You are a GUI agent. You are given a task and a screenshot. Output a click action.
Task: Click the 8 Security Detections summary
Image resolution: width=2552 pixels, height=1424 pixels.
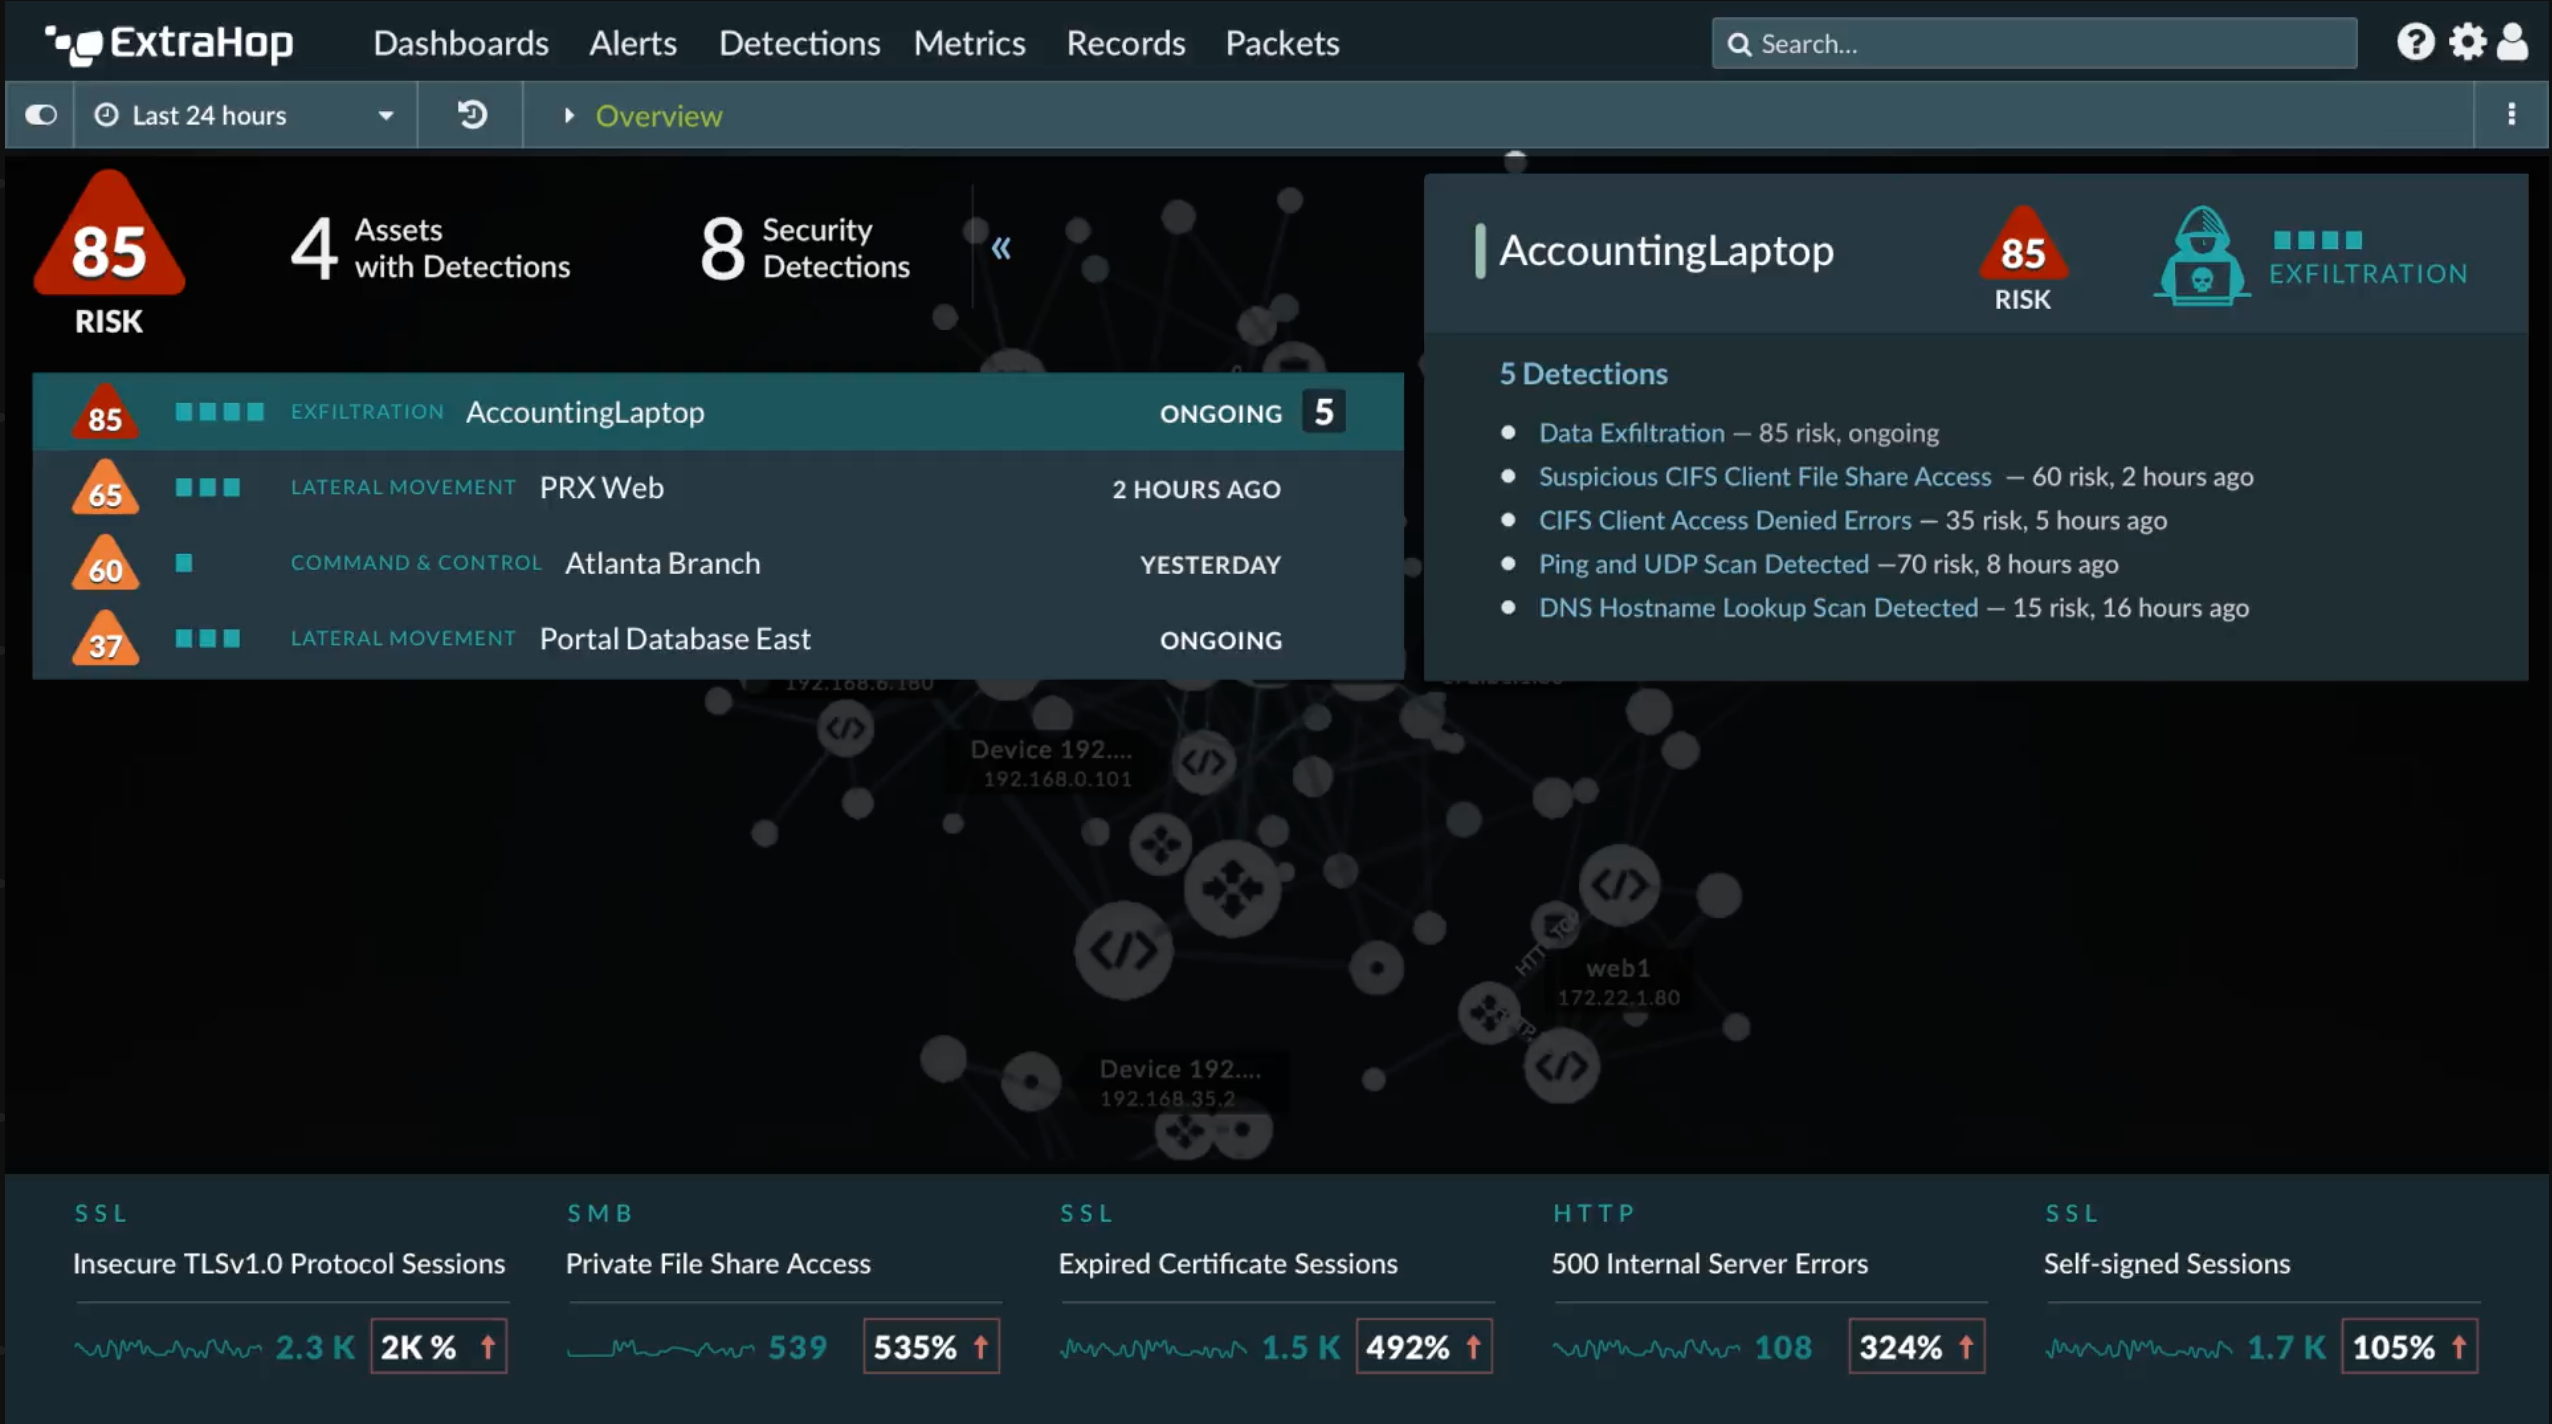pyautogui.click(x=805, y=248)
